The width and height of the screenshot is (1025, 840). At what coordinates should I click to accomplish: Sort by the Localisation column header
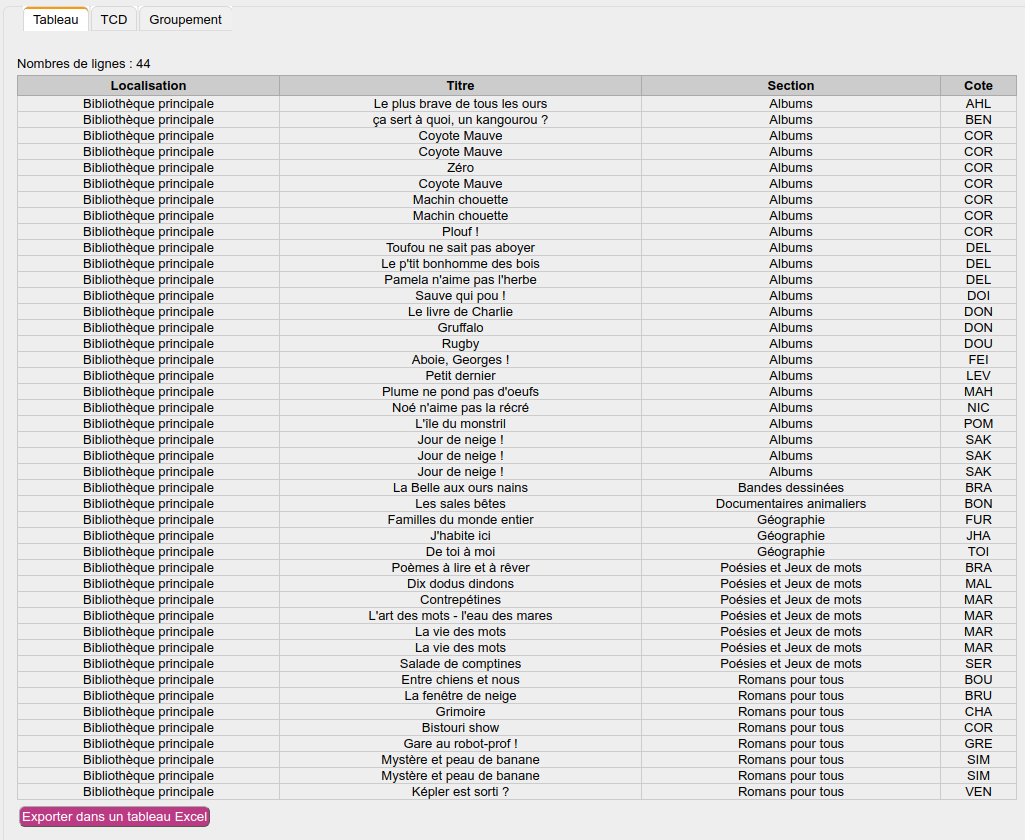(x=148, y=85)
